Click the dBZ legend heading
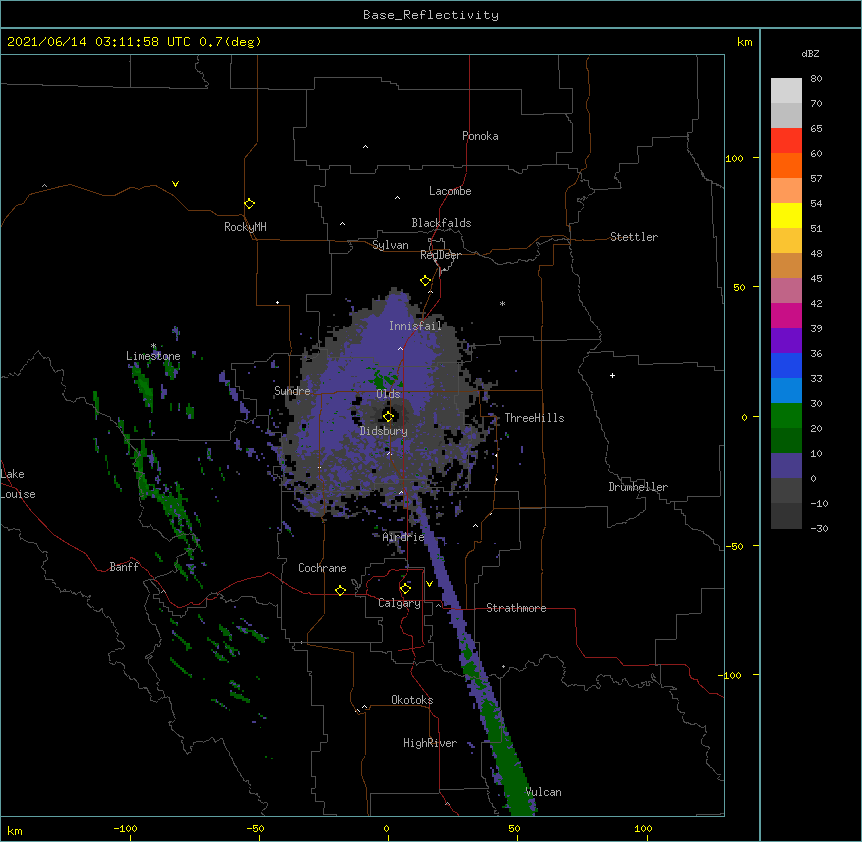Viewport: 862px width, 842px height. click(810, 53)
